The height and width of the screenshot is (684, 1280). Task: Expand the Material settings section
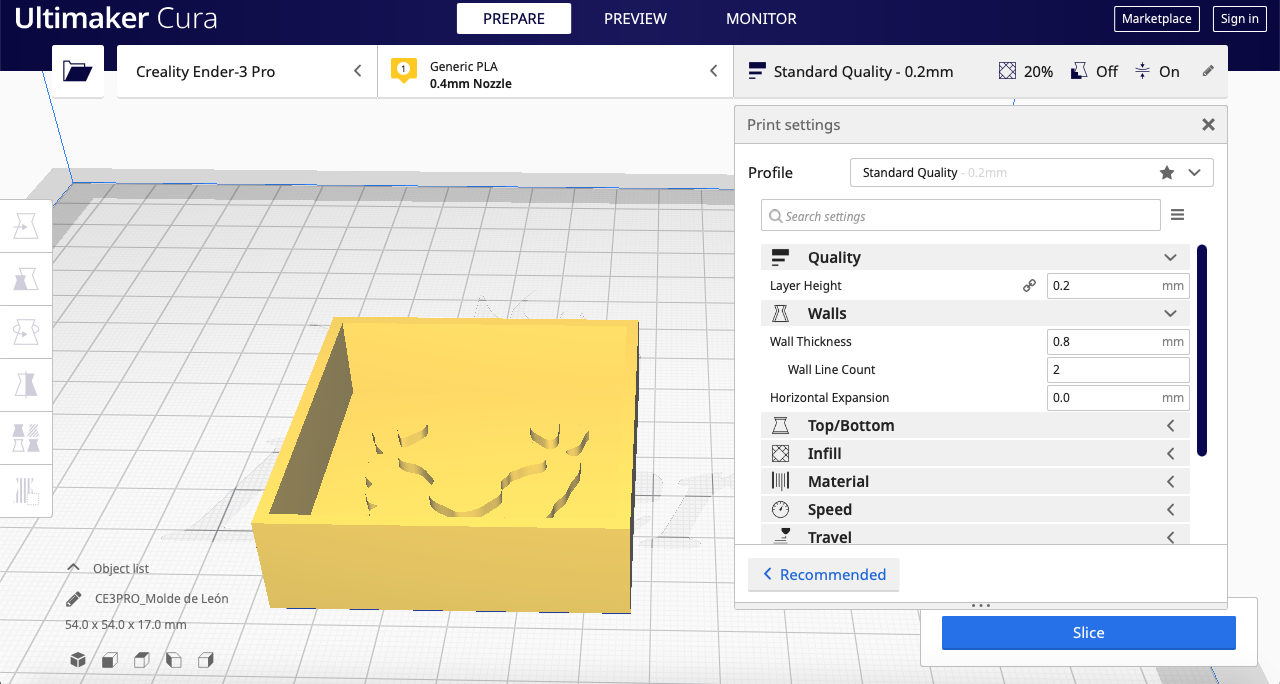pyautogui.click(x=1171, y=481)
